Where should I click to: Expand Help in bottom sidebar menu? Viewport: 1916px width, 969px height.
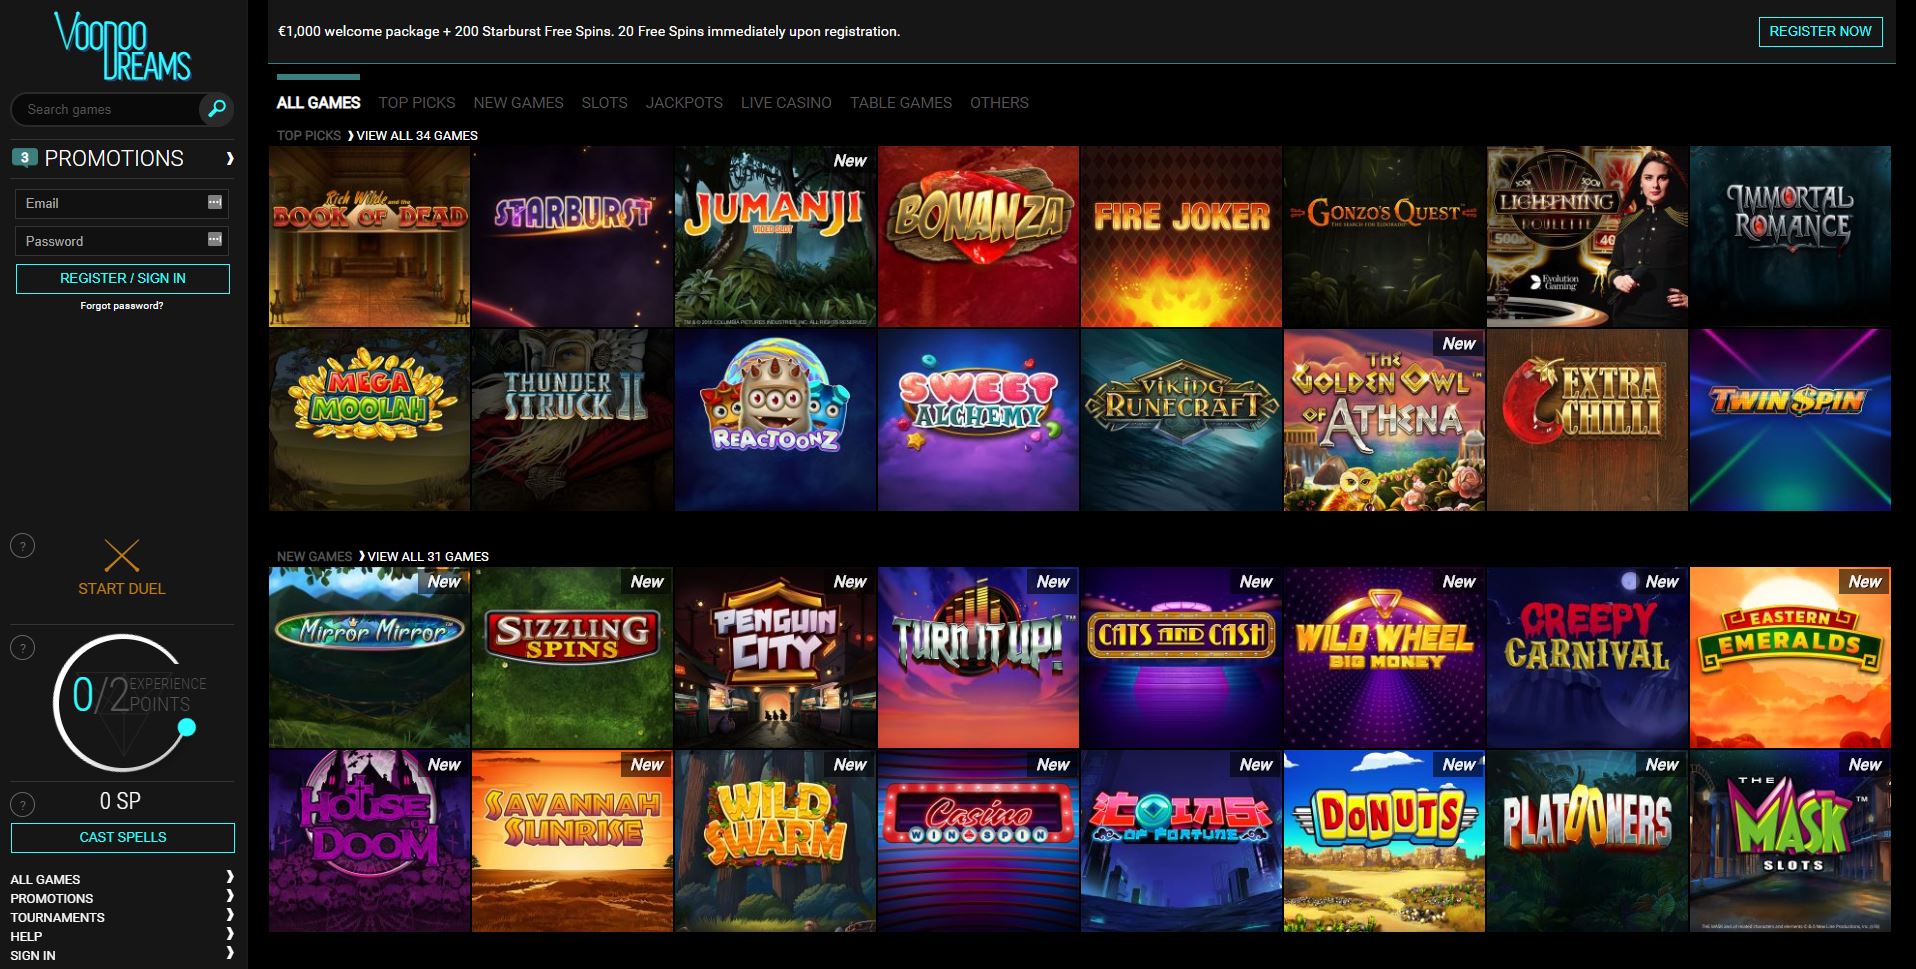[230, 934]
